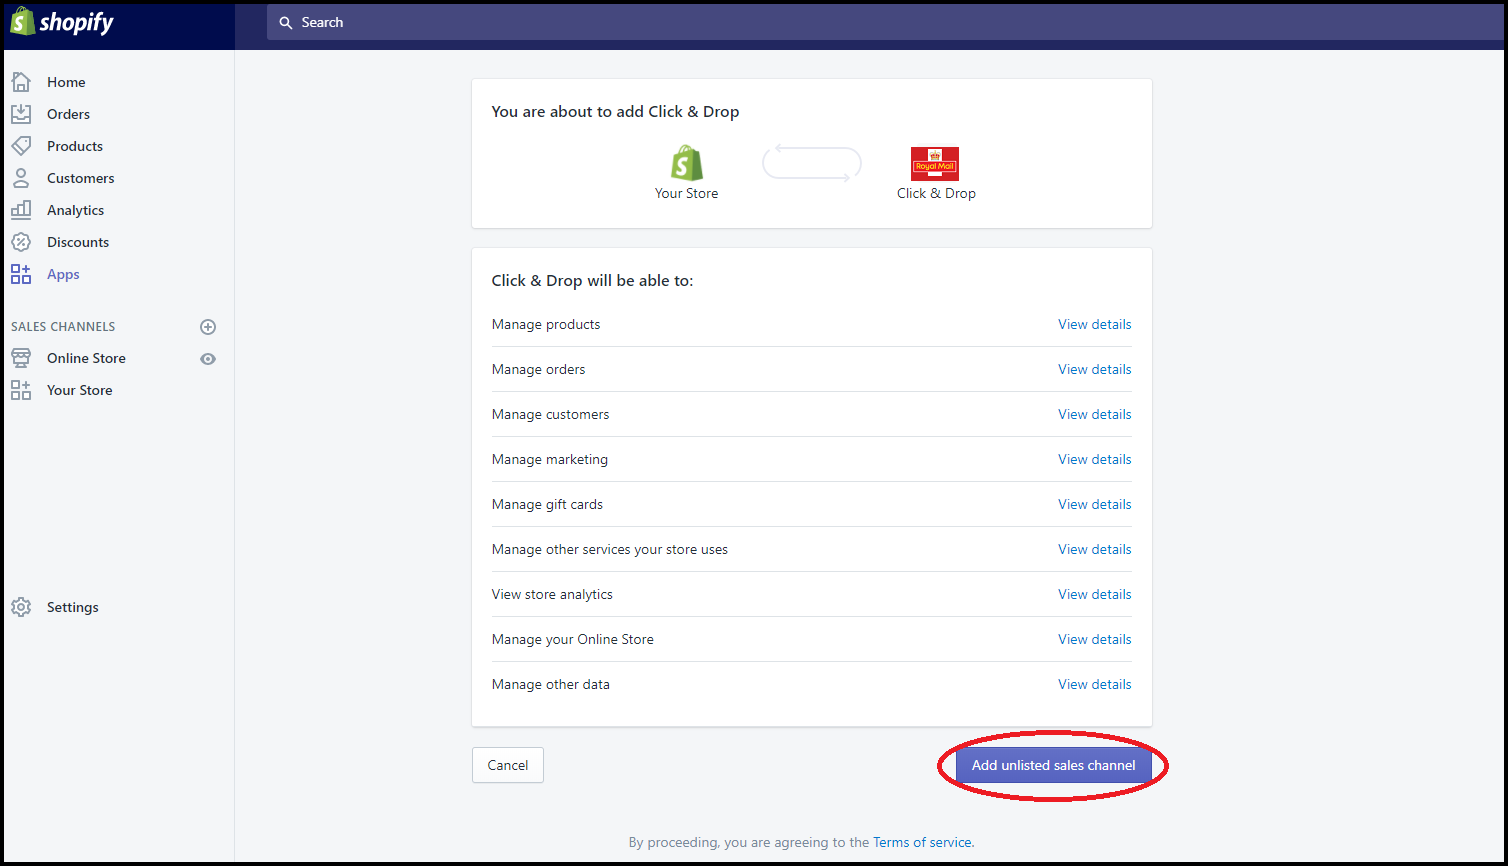This screenshot has width=1508, height=866.
Task: Click the Analytics bar chart icon
Action: pyautogui.click(x=21, y=210)
